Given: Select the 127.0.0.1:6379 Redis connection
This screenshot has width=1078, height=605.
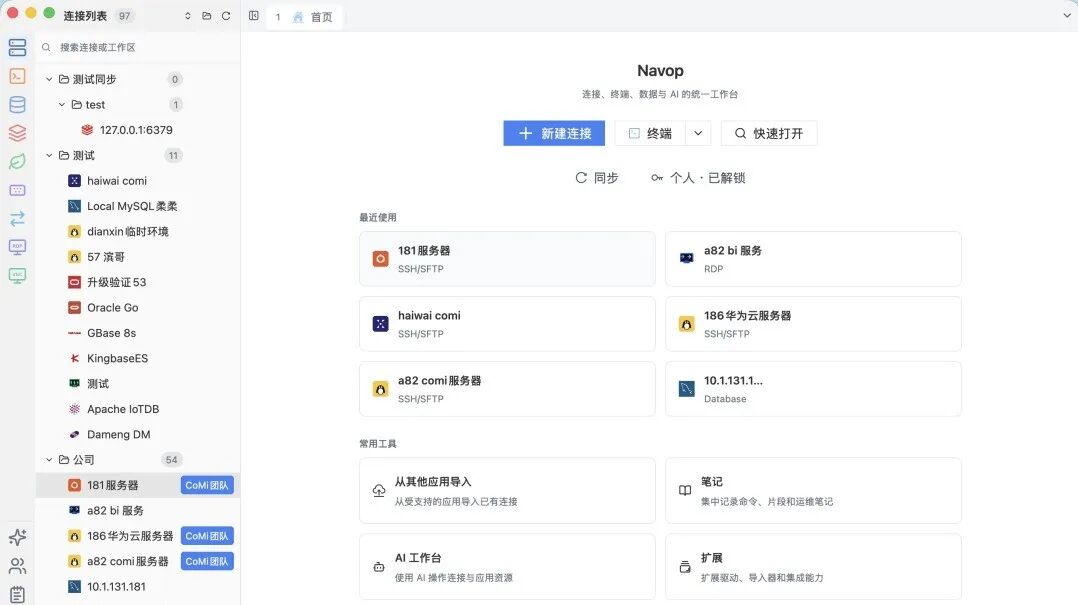Looking at the screenshot, I should (x=138, y=130).
